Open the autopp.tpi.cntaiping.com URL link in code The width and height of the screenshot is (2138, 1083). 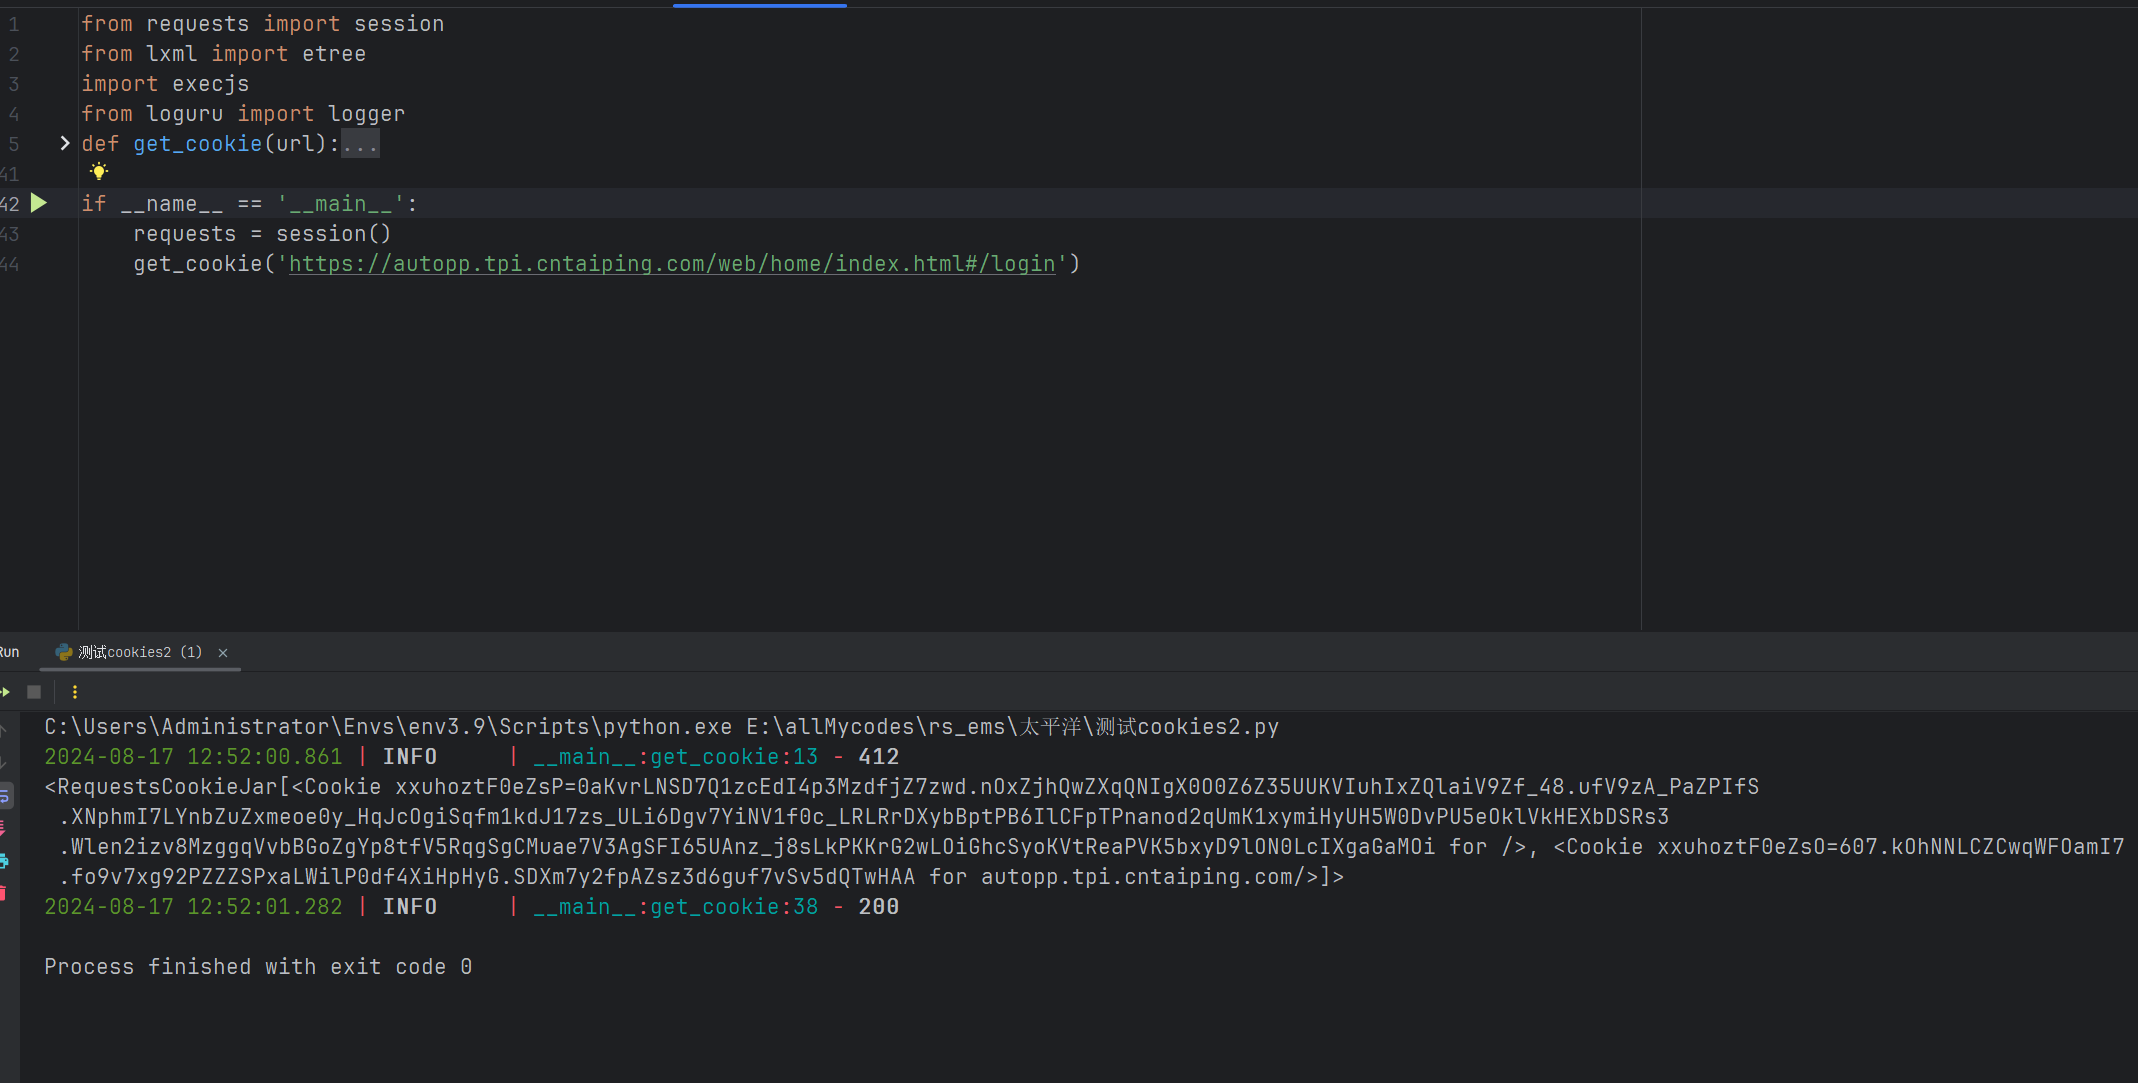[x=672, y=263]
